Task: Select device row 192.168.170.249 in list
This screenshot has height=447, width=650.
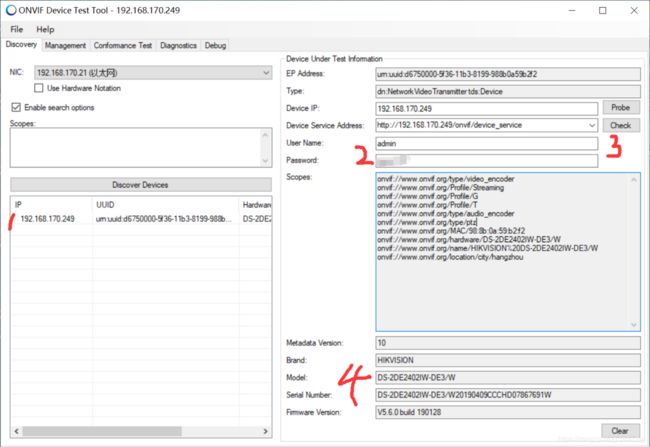Action: (141, 219)
